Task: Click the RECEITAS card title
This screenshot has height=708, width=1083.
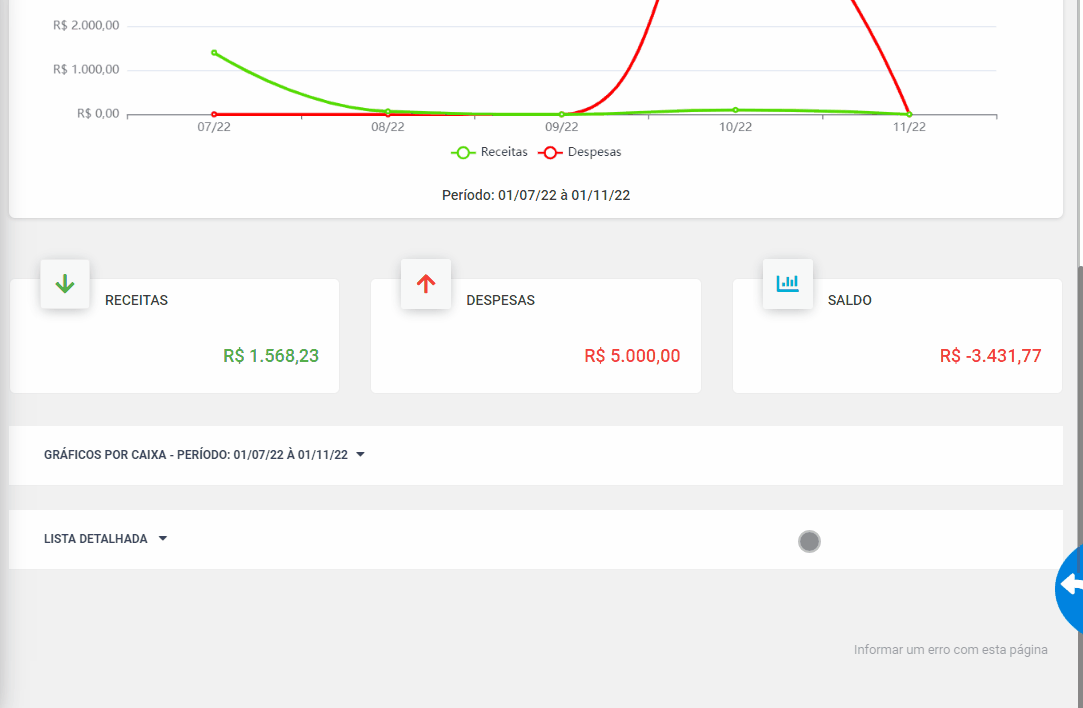Action: (136, 300)
